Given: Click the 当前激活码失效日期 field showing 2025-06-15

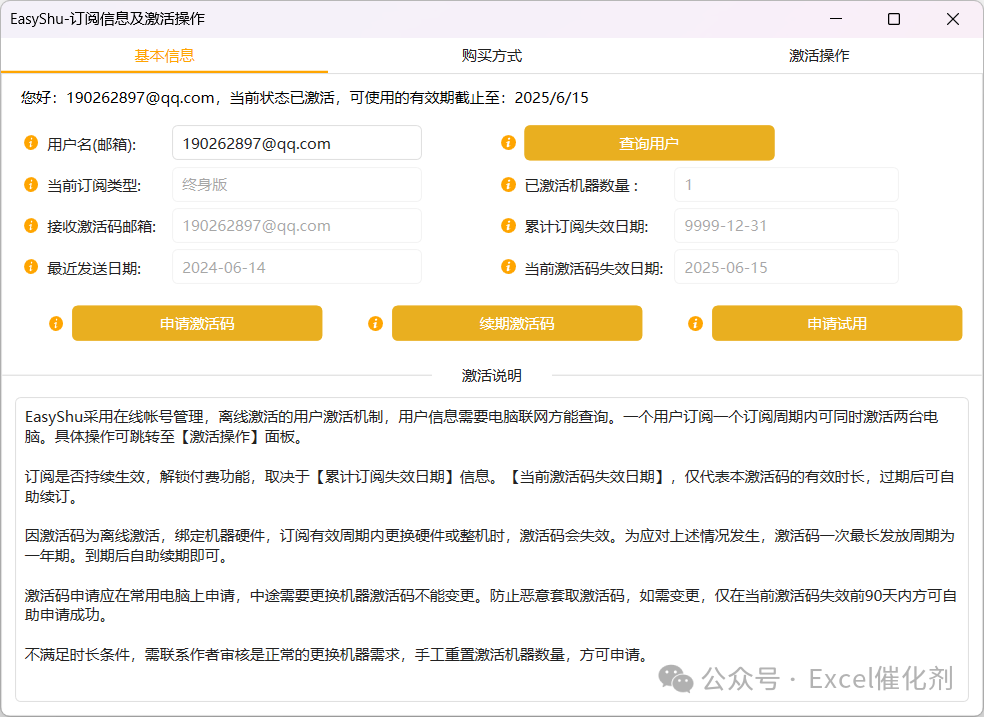Looking at the screenshot, I should coord(786,267).
